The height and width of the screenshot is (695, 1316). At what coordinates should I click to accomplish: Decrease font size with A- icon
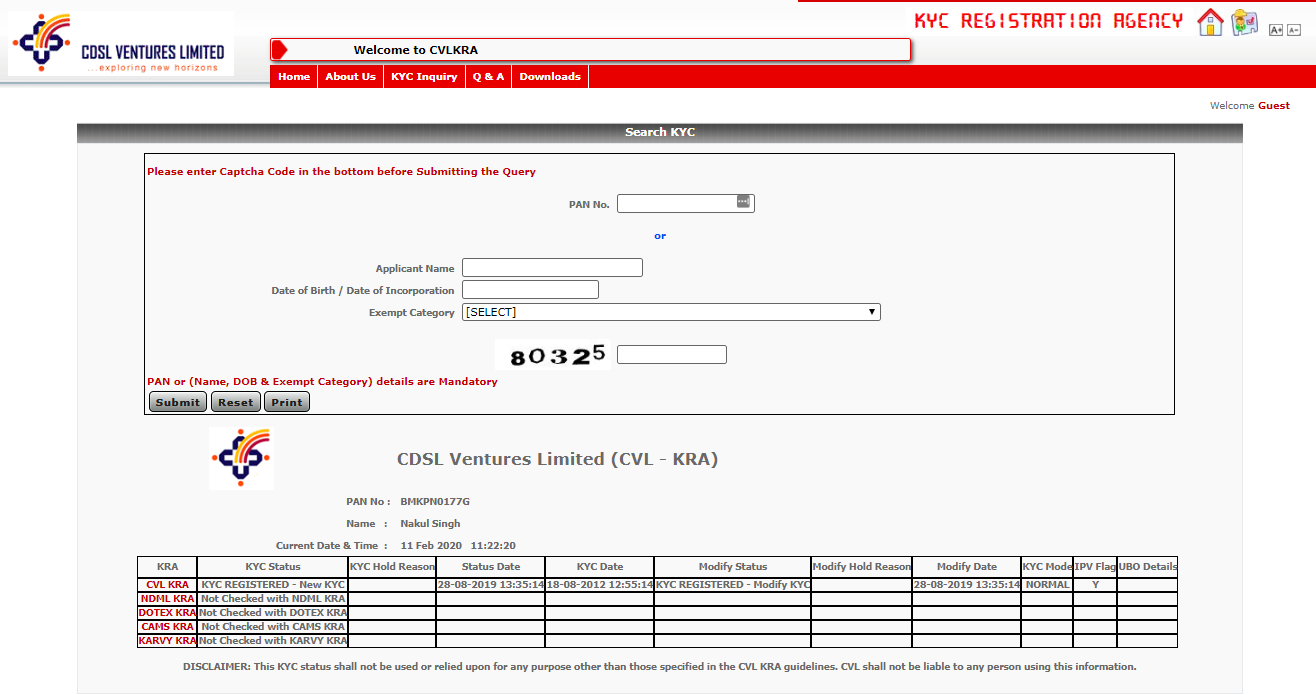[1294, 30]
